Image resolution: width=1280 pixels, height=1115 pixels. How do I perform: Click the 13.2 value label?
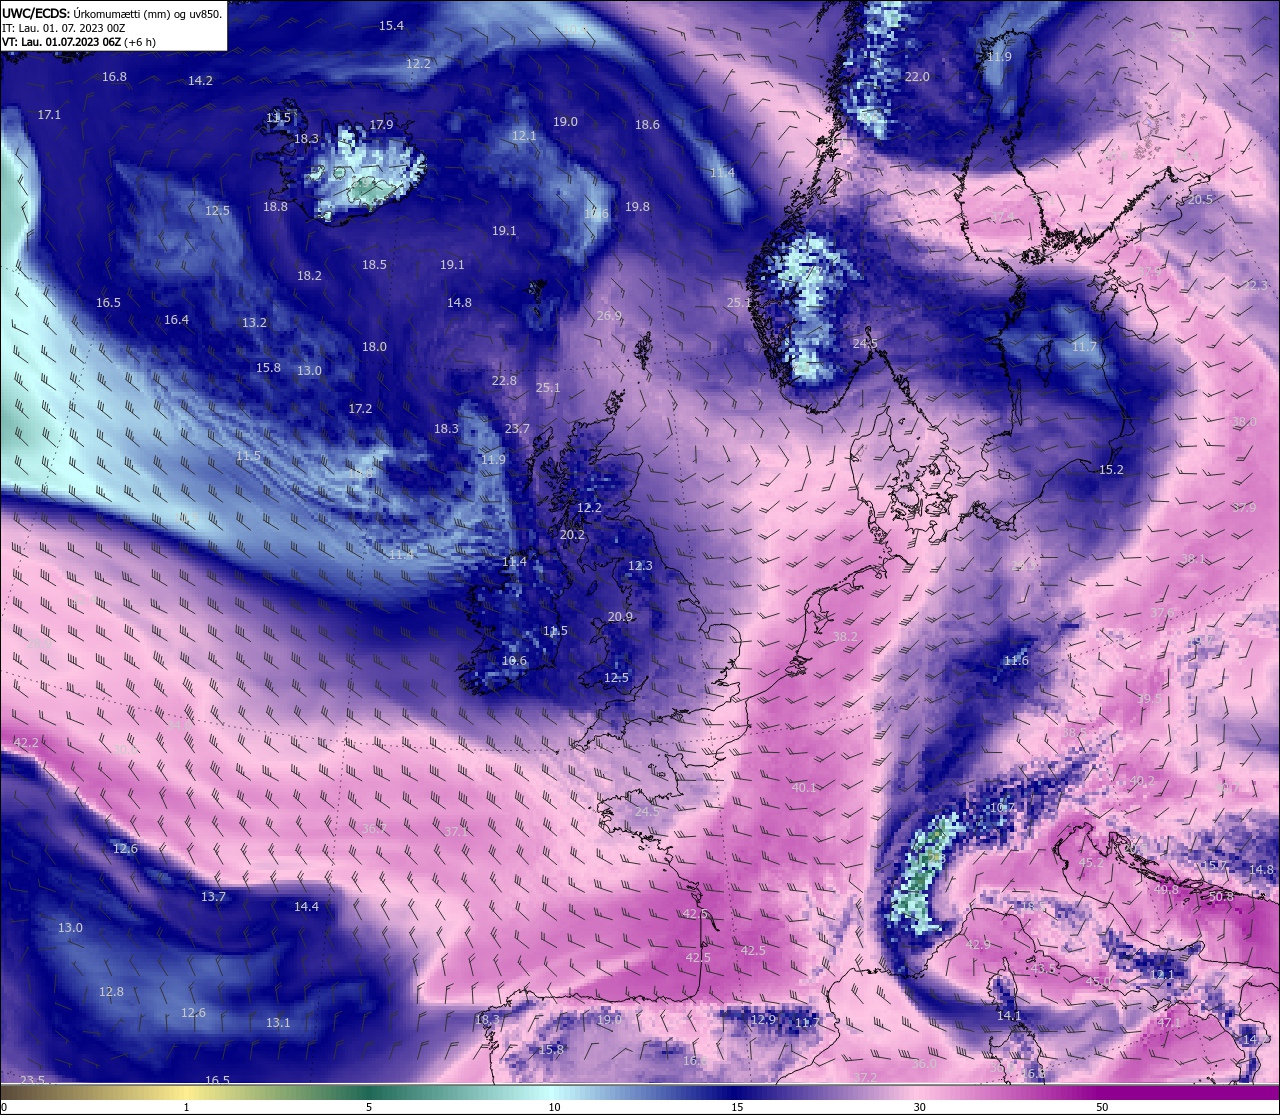pos(254,323)
